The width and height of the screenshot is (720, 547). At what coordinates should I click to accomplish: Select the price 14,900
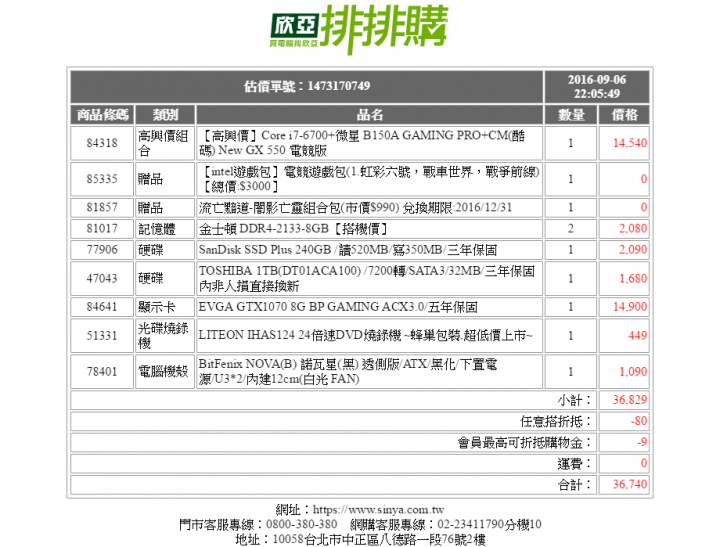pyautogui.click(x=630, y=306)
